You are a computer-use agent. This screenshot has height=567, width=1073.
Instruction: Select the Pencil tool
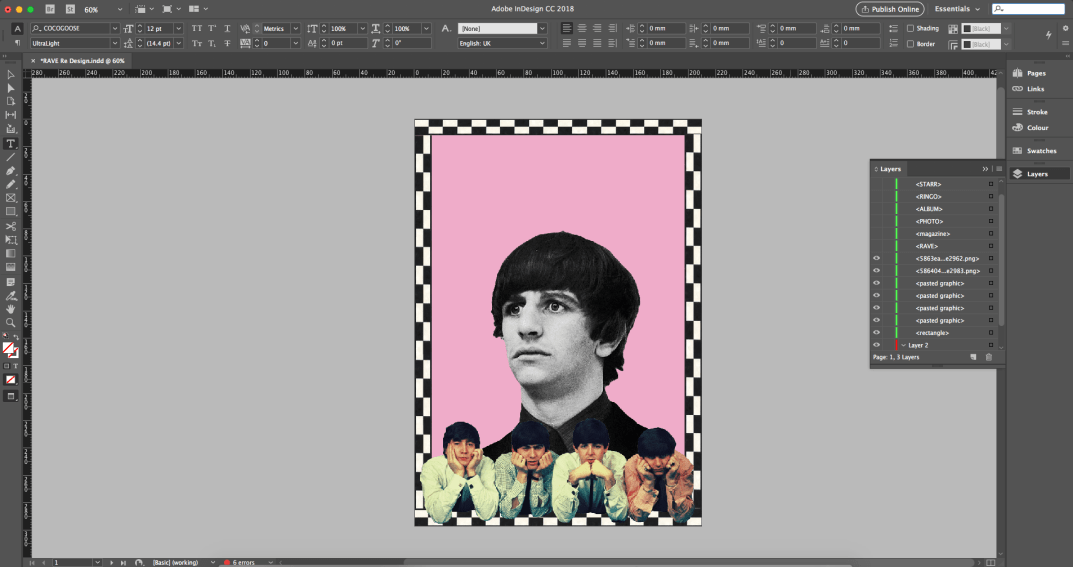[x=10, y=185]
